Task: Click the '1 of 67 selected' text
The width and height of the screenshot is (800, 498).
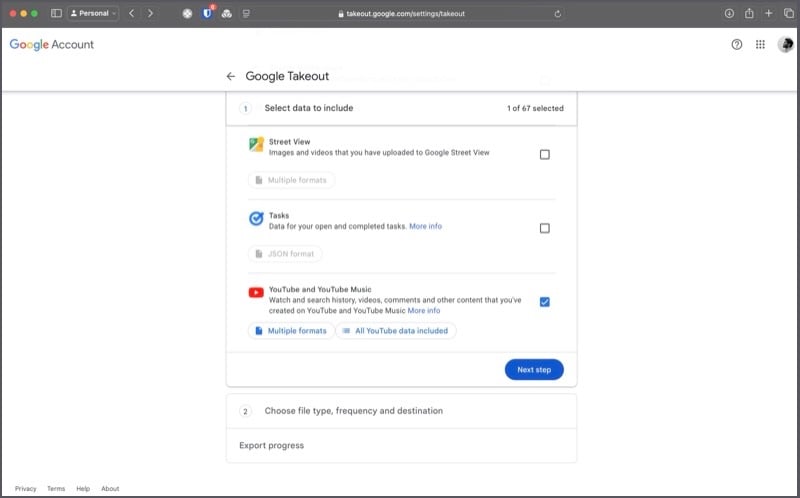Action: [x=535, y=108]
